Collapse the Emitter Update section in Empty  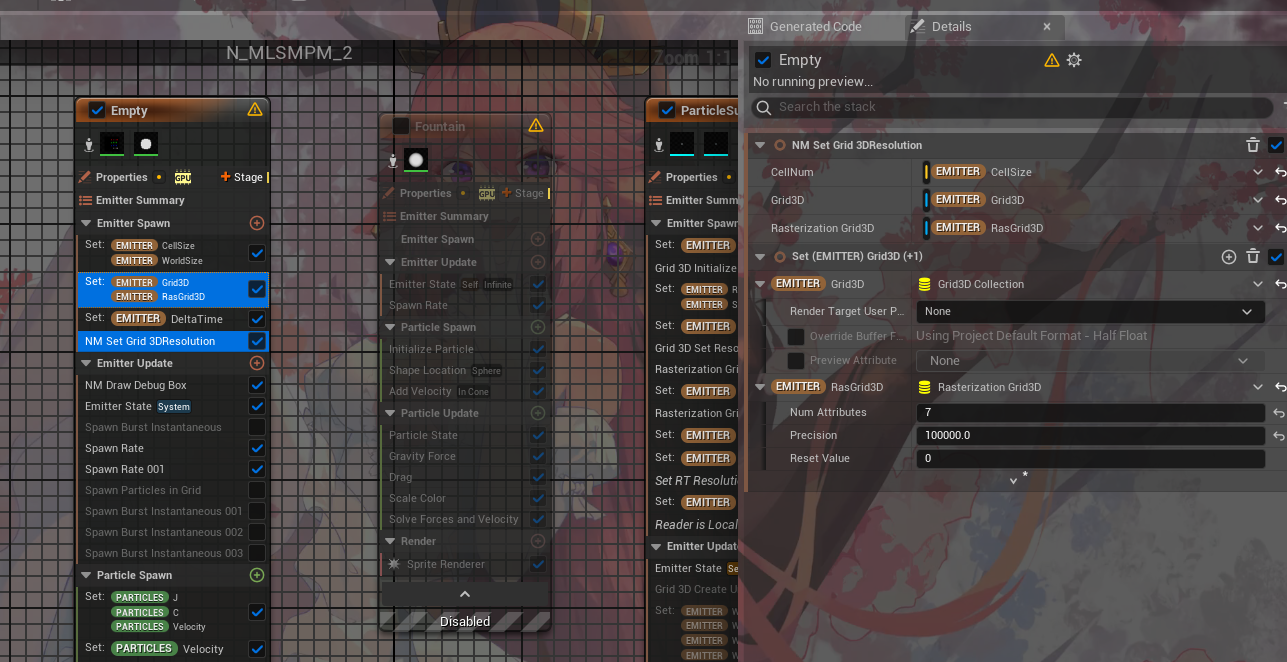click(86, 363)
